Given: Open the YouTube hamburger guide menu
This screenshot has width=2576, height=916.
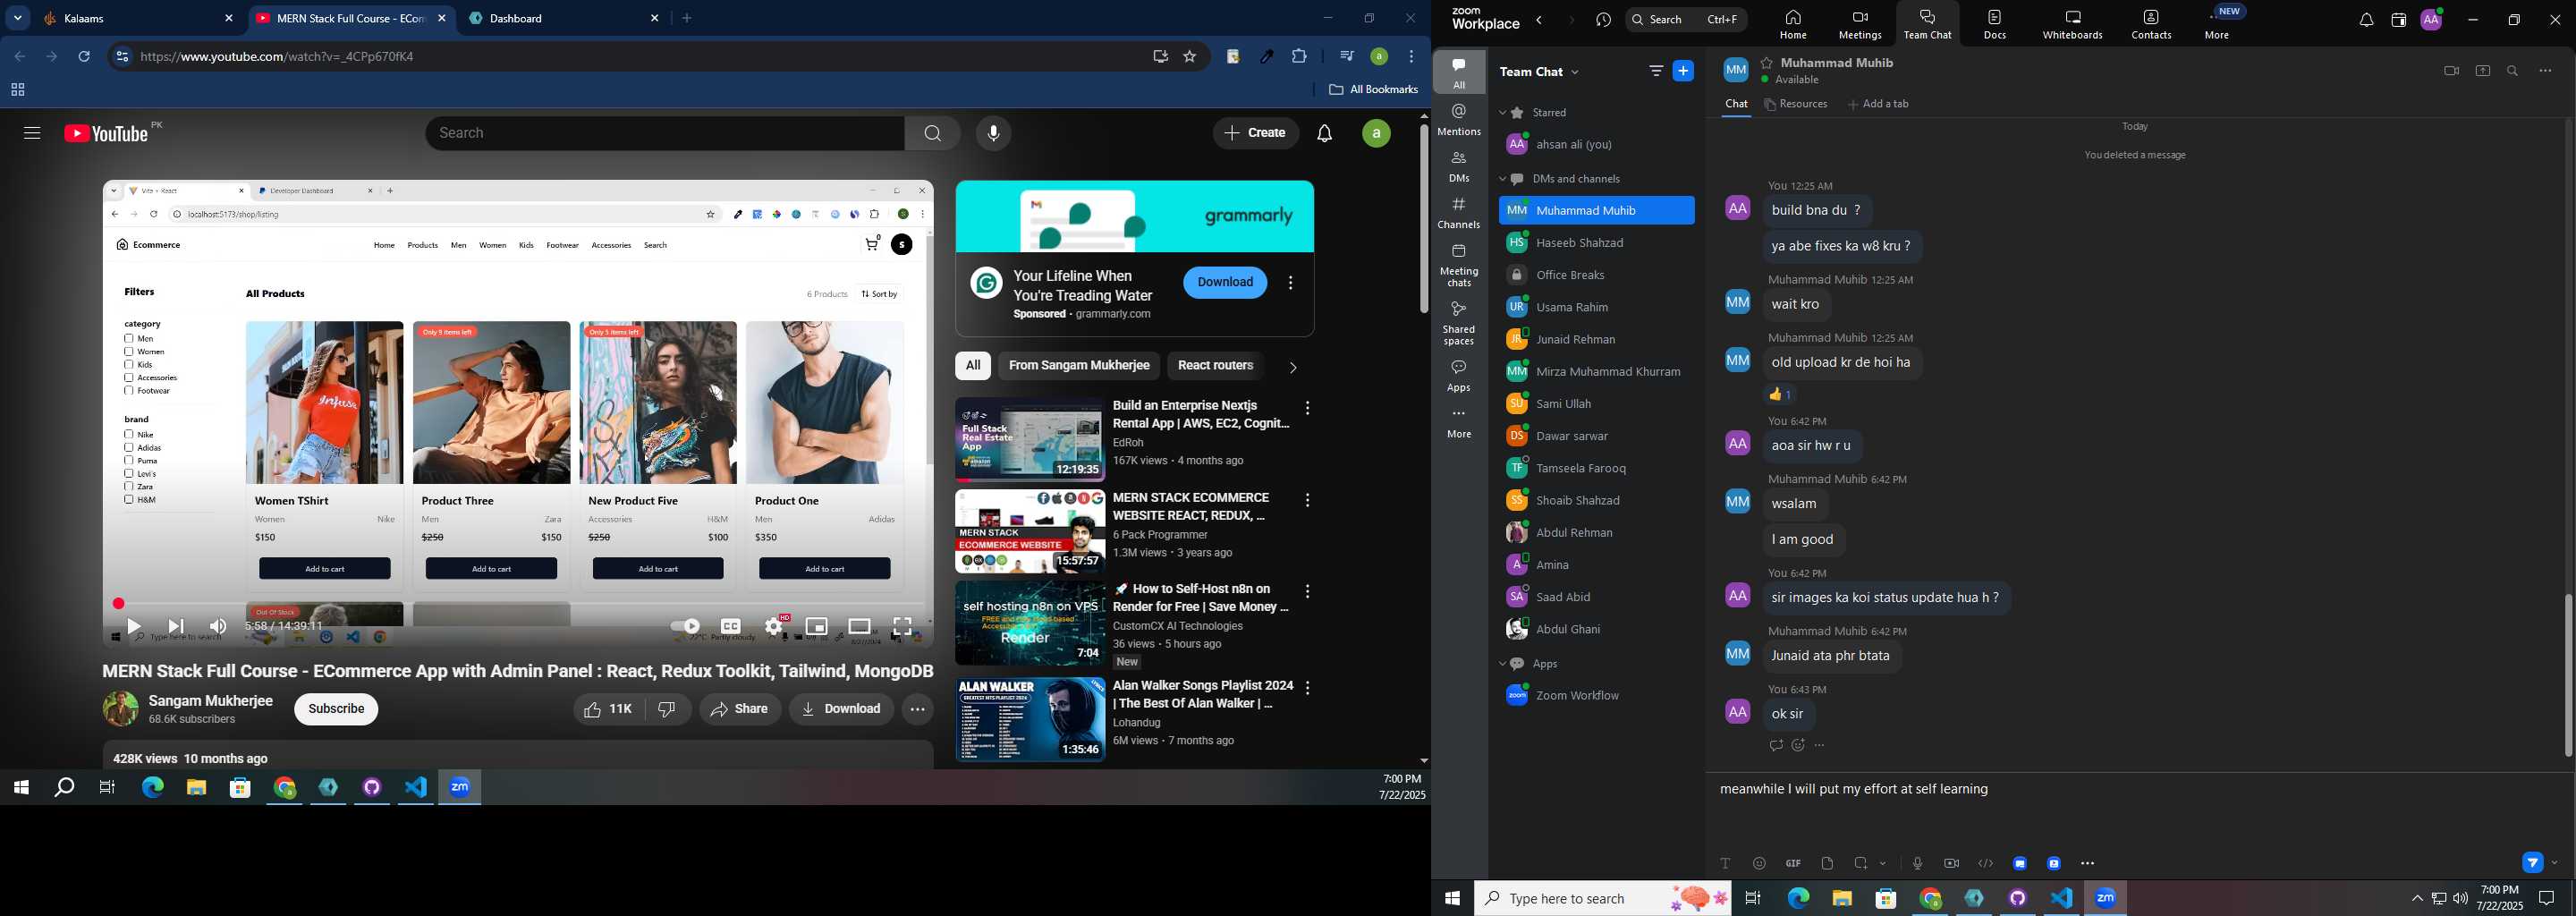Looking at the screenshot, I should (32, 133).
